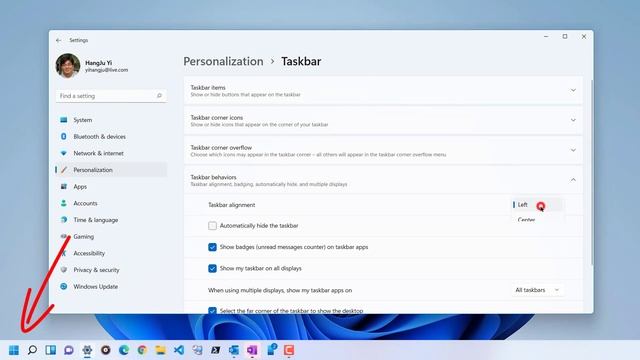Click the Taskbar alignment label

pyautogui.click(x=231, y=205)
